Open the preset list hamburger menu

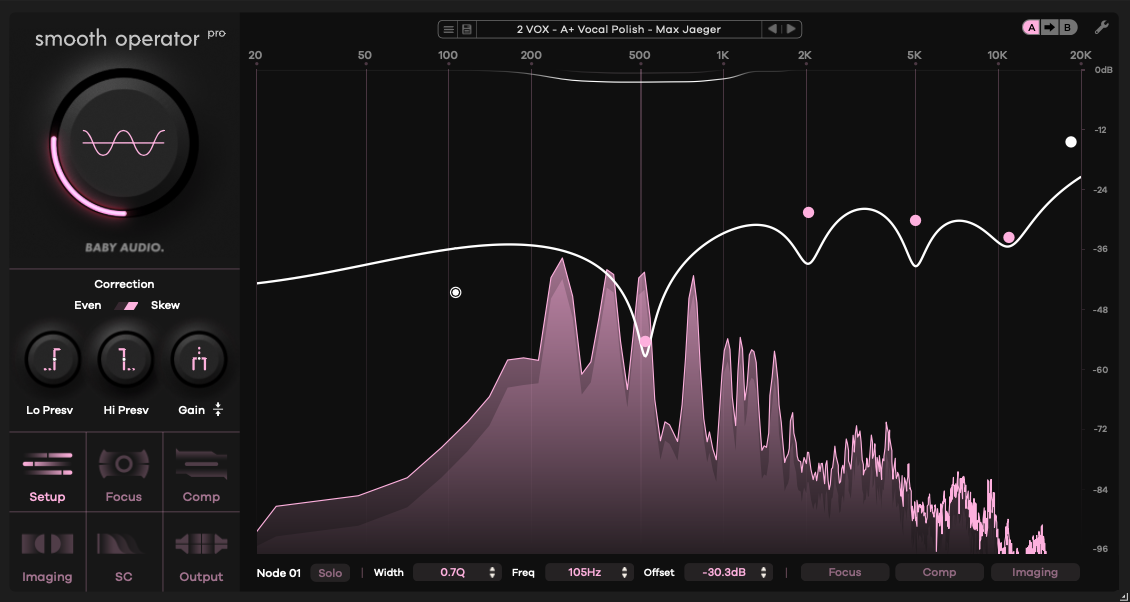point(448,30)
